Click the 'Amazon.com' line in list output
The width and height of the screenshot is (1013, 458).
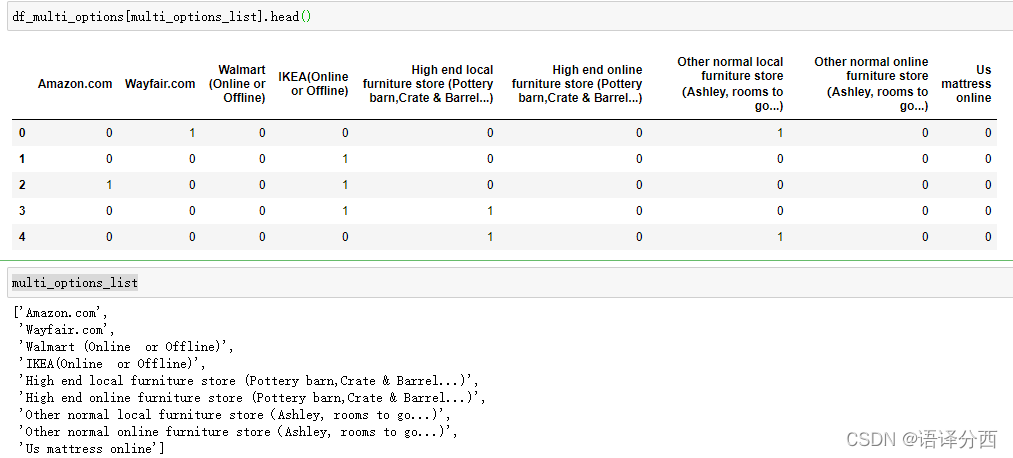60,313
